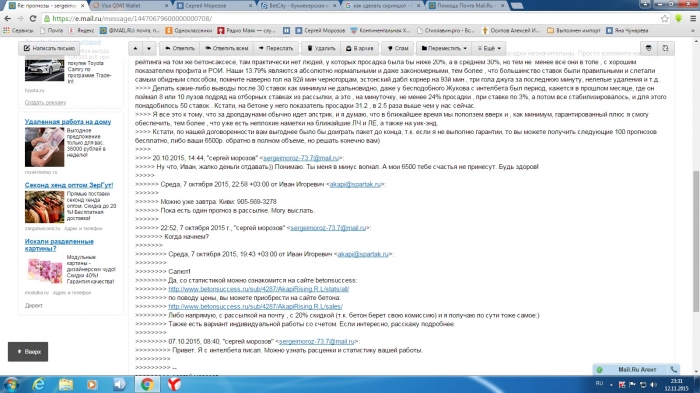Viewport: 700px width, 393px height.
Task: Click the browser Reload page icon
Action: click(33, 18)
